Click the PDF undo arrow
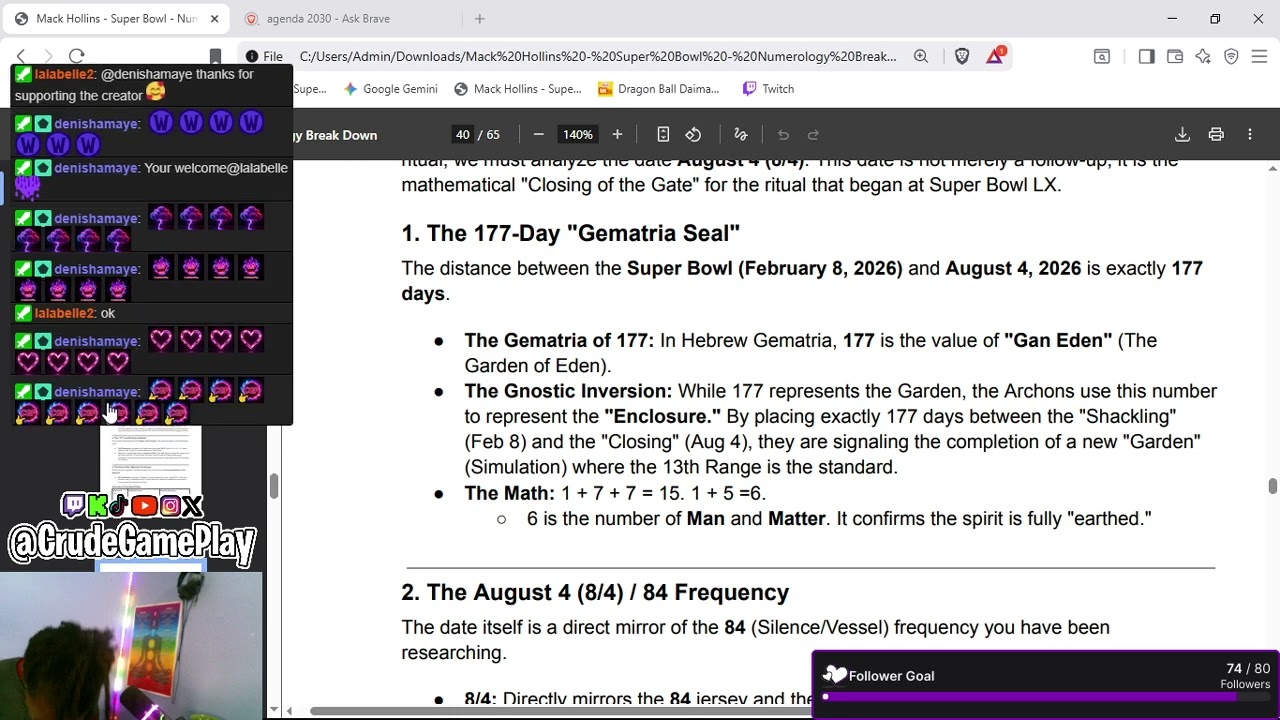 pyautogui.click(x=783, y=134)
